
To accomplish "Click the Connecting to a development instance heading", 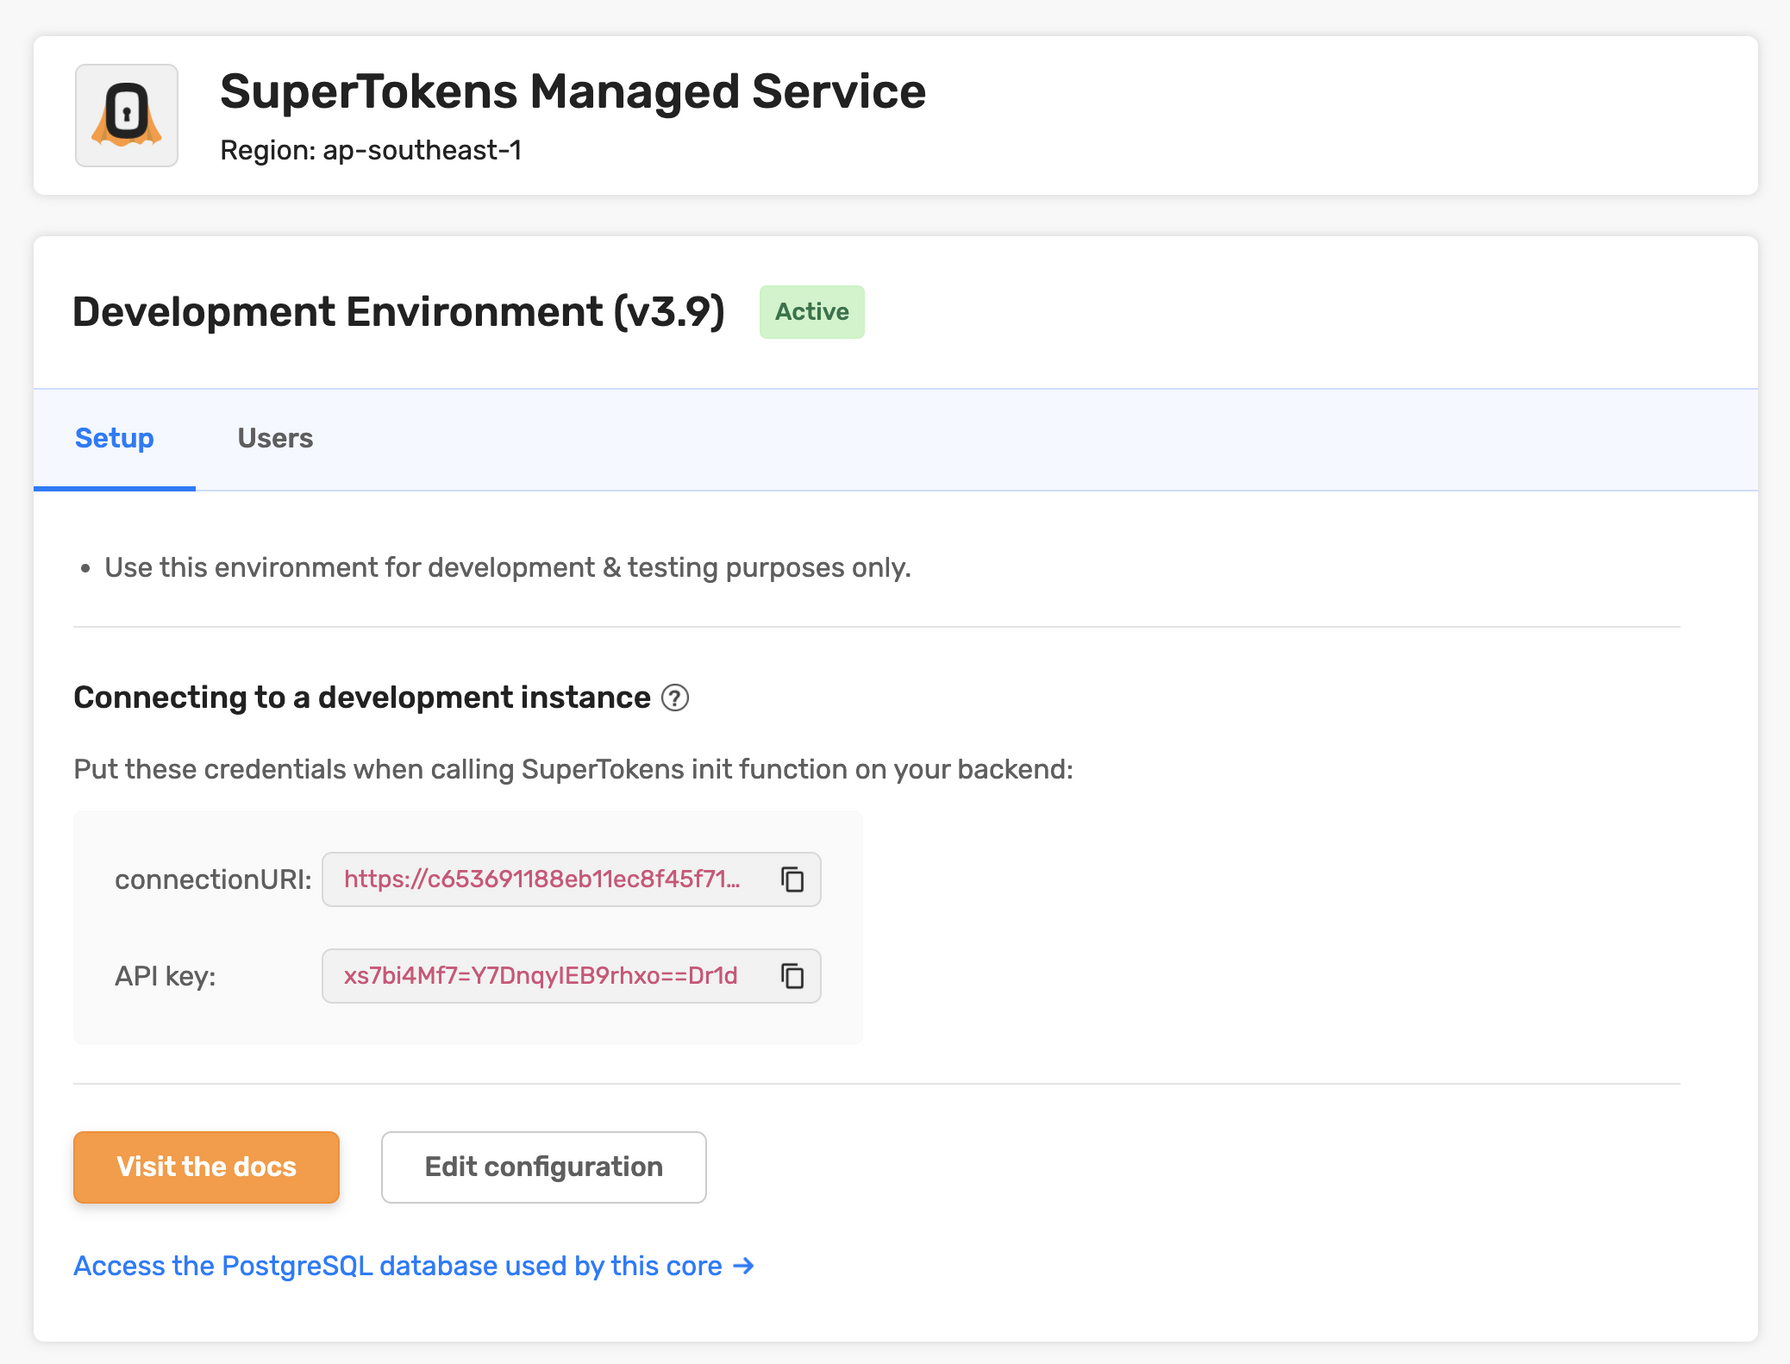I will (362, 698).
